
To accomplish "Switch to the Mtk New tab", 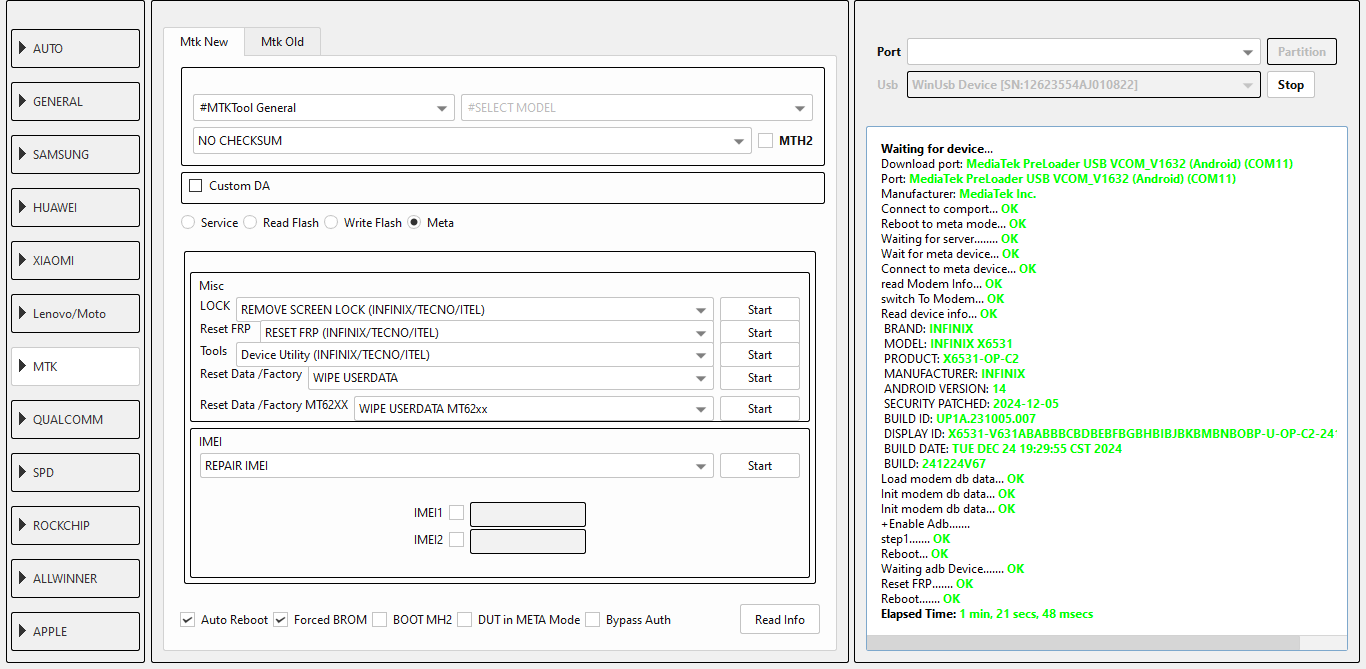I will pos(204,41).
